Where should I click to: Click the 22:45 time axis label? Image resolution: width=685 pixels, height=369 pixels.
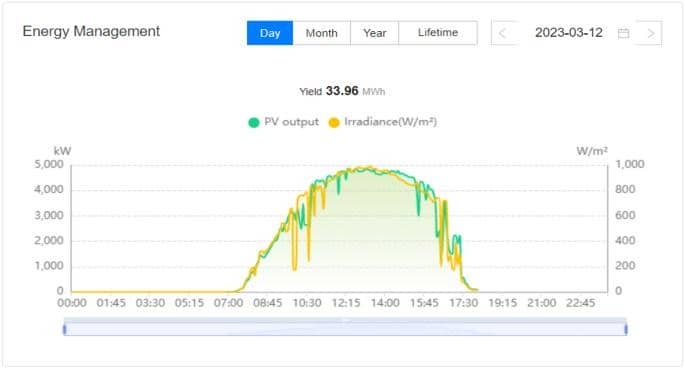coord(581,303)
